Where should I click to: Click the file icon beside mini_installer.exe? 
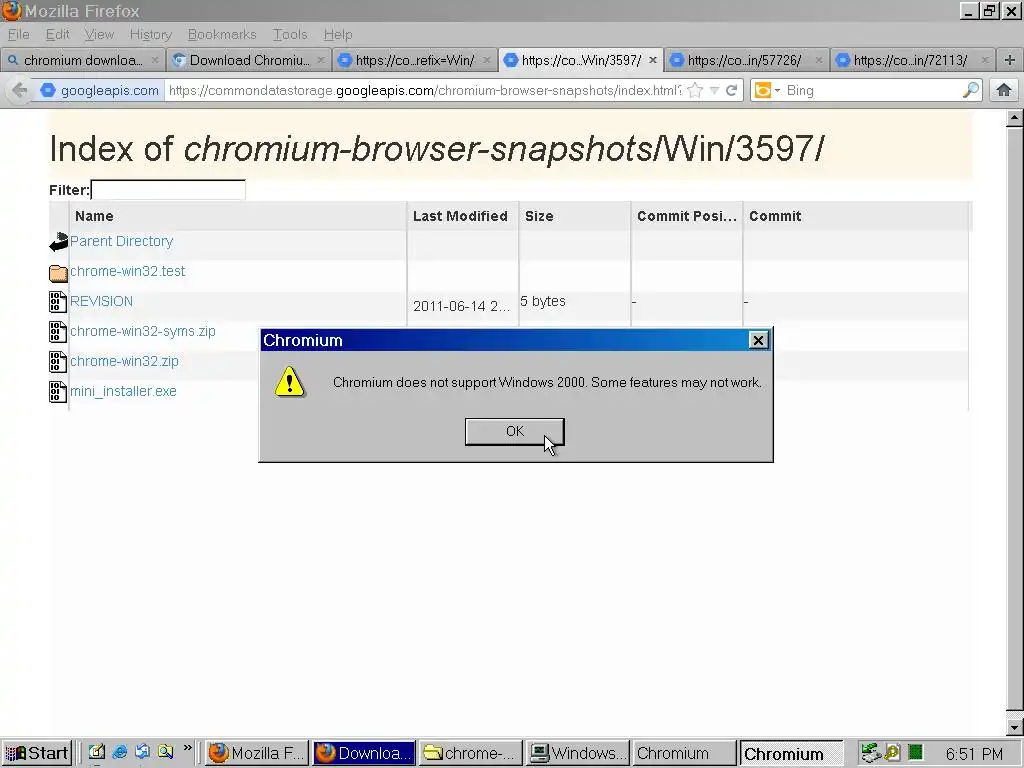tap(58, 392)
